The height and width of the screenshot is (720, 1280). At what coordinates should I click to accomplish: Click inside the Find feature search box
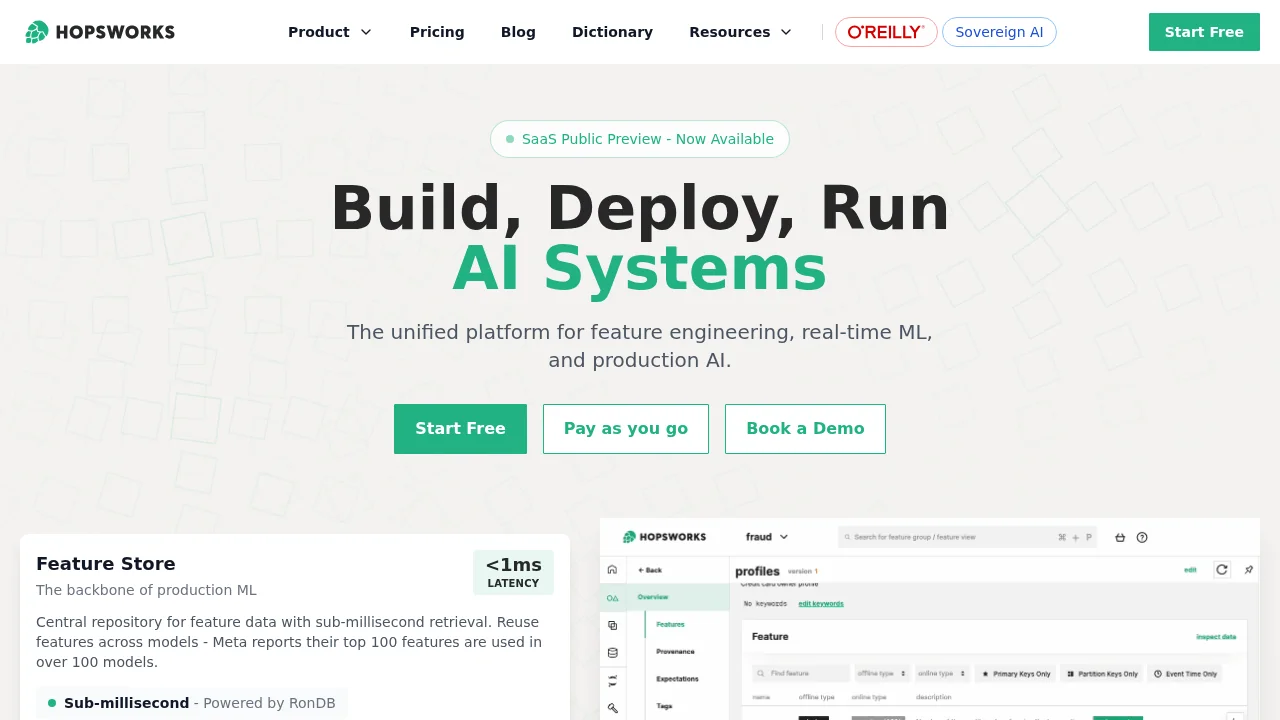pos(800,673)
